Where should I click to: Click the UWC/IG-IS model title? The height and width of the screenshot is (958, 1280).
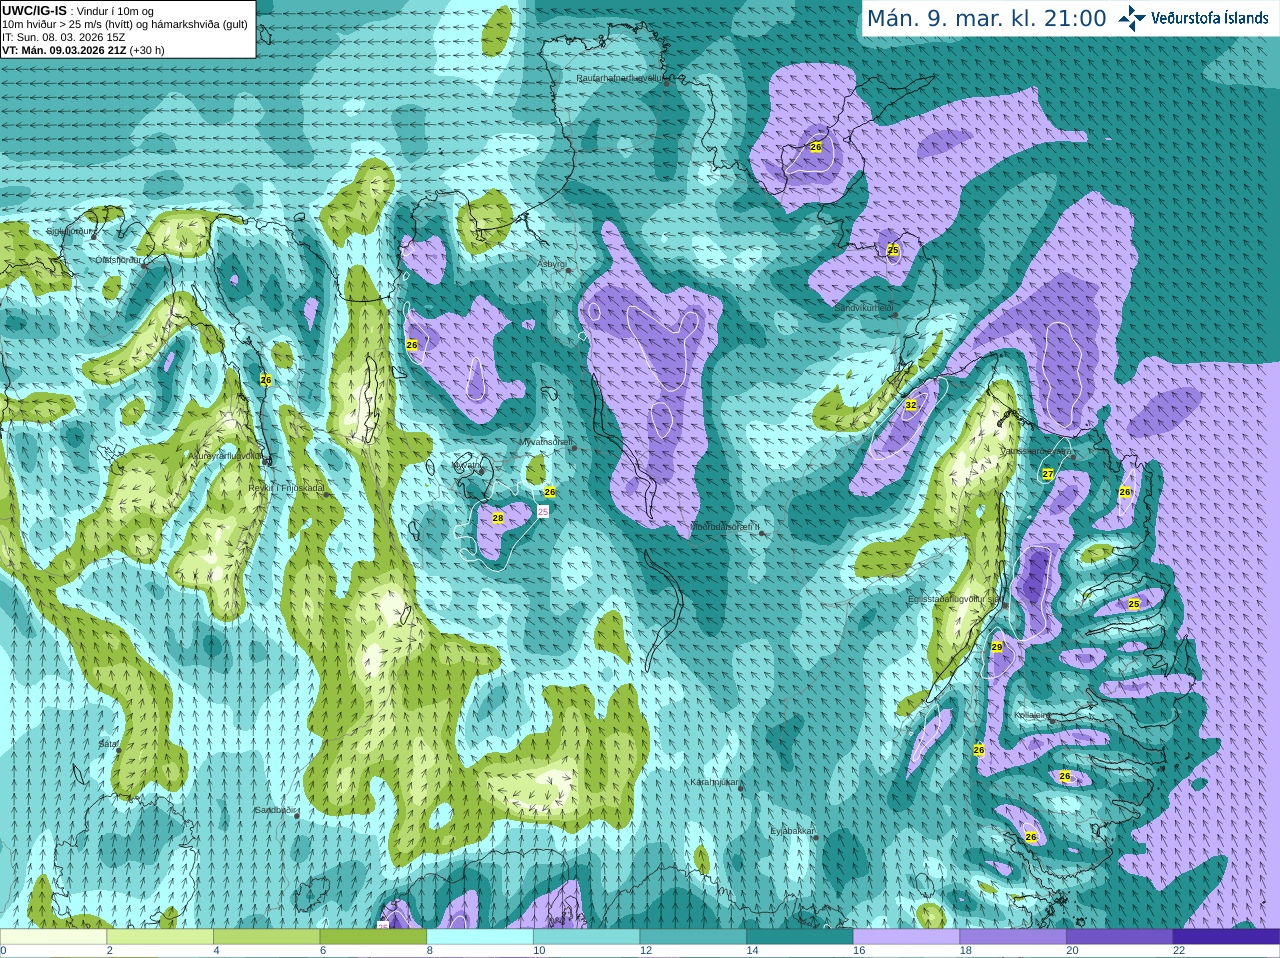coord(34,11)
